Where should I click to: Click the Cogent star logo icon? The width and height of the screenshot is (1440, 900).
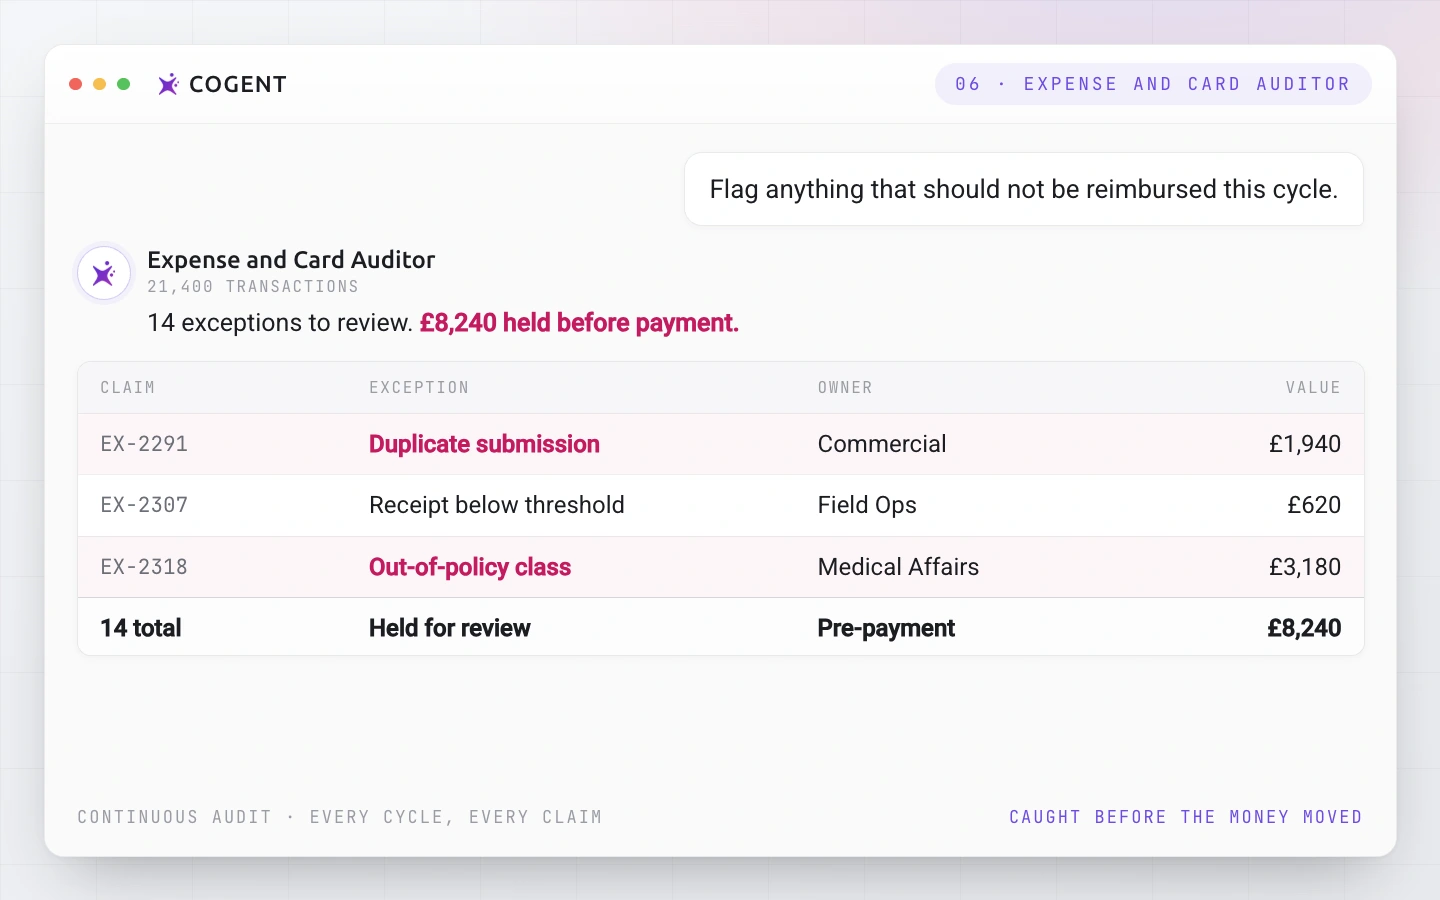coord(168,84)
